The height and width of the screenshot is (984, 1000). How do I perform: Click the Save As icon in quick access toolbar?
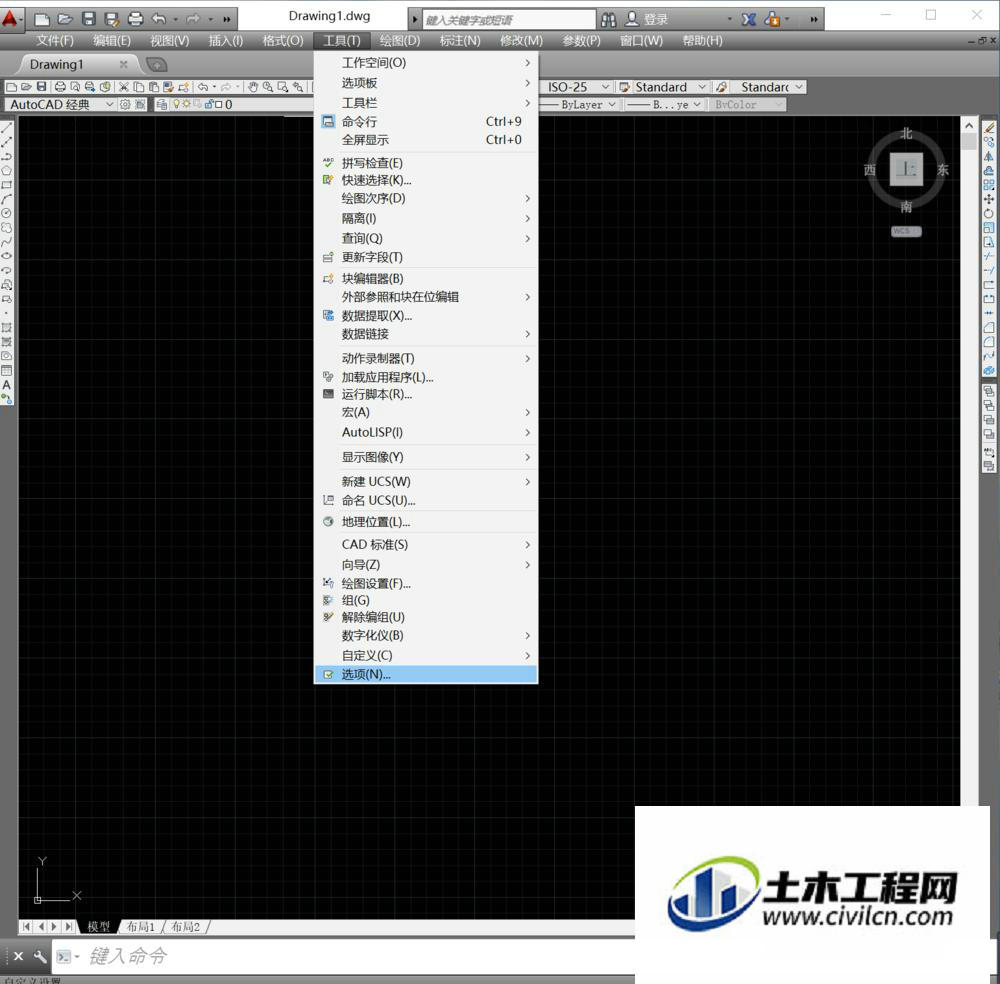coord(112,19)
